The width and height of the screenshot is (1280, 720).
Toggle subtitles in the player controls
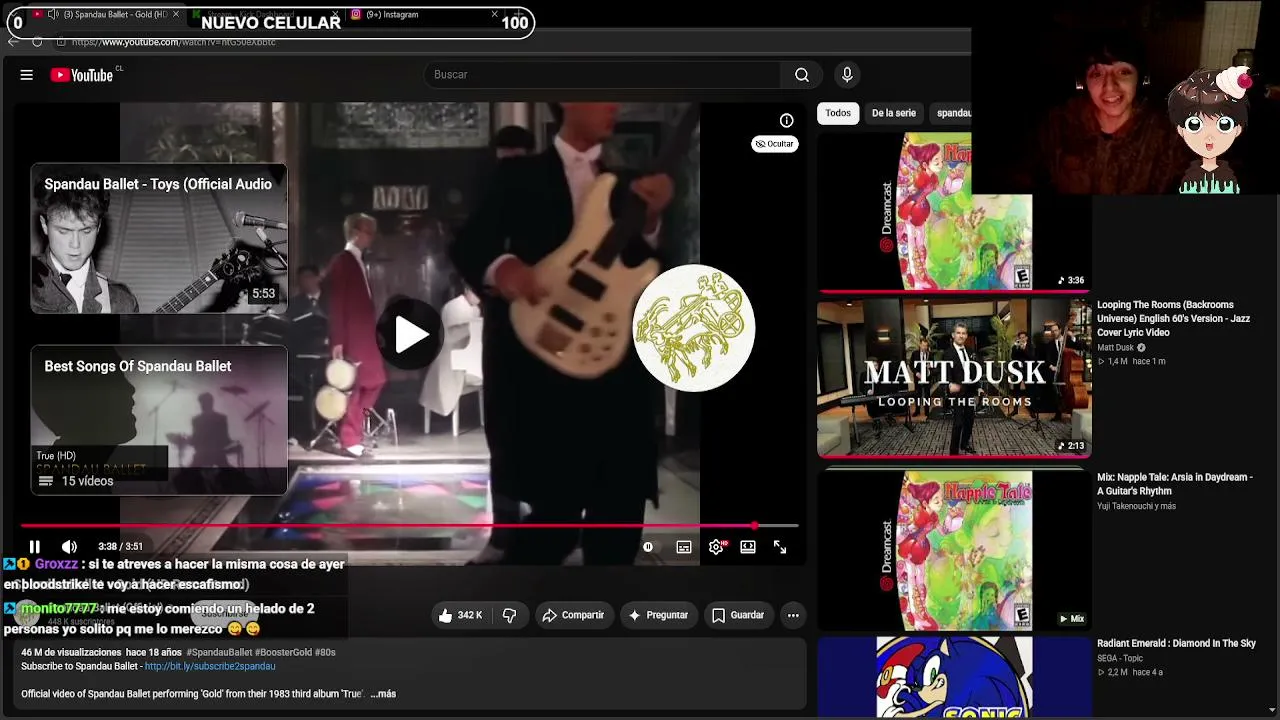point(684,547)
